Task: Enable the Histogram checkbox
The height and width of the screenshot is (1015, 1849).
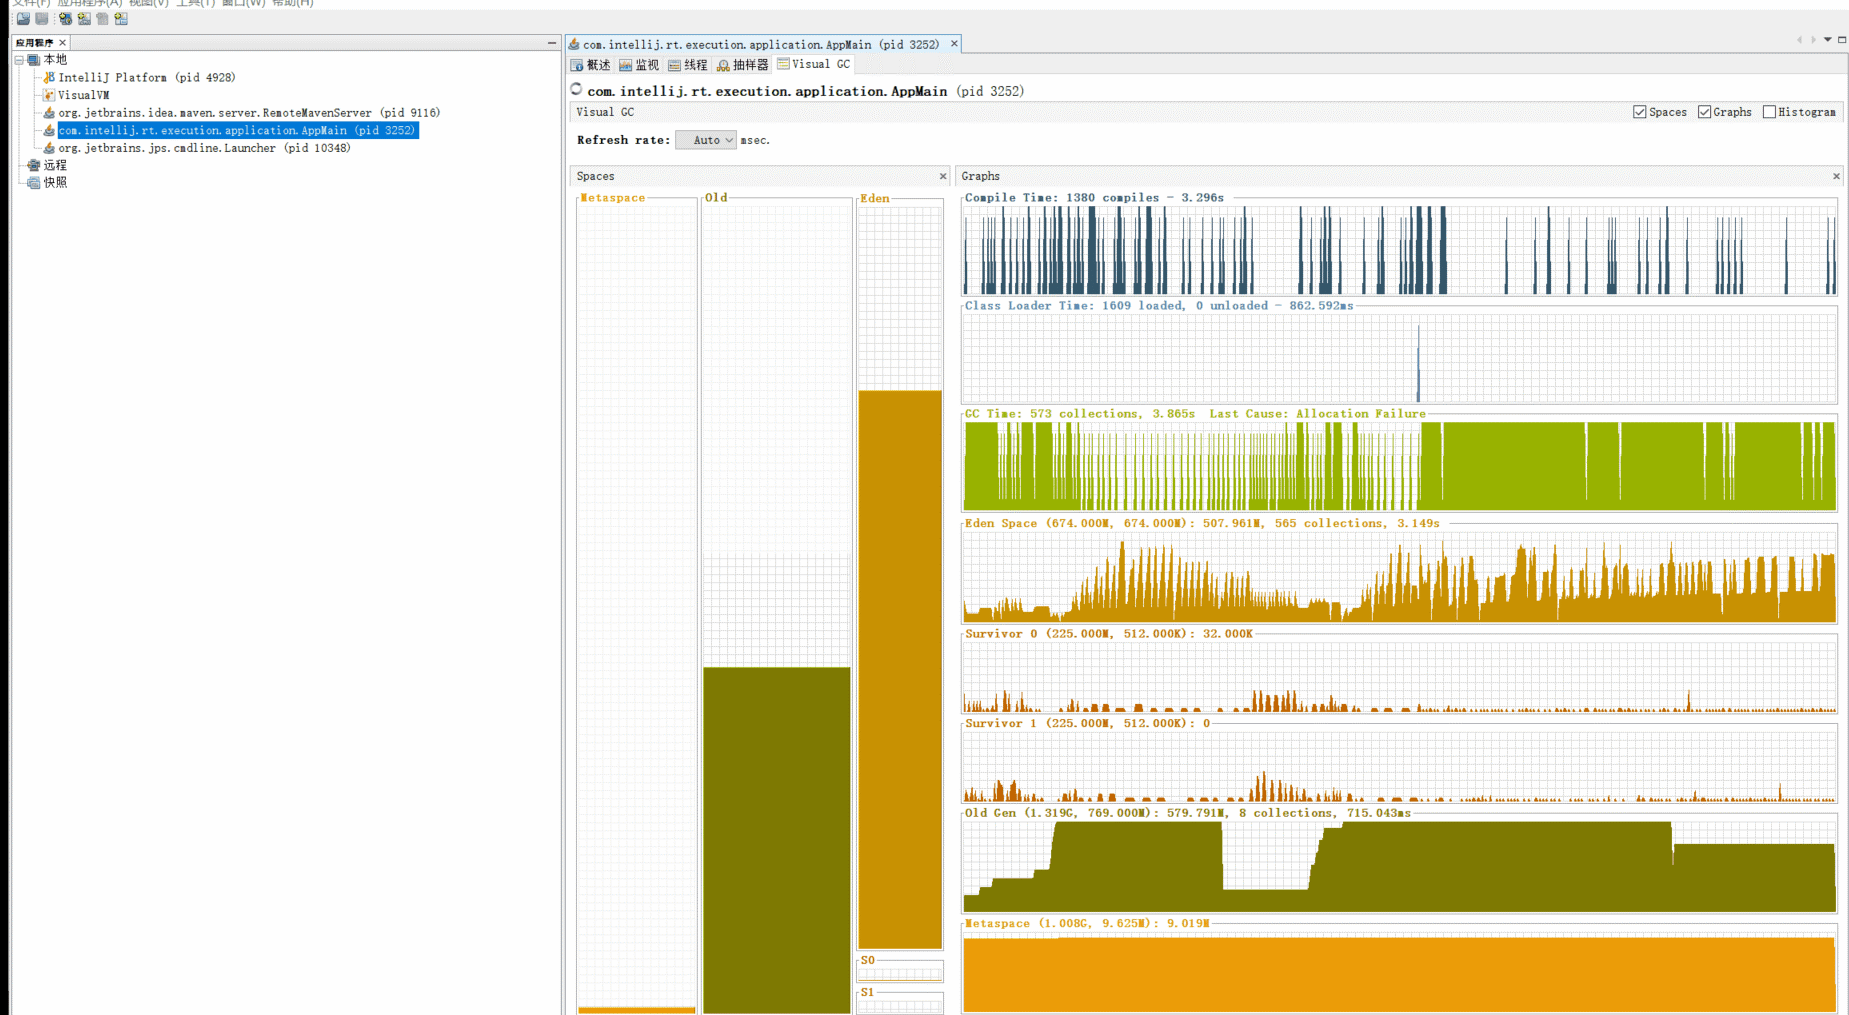Action: click(x=1770, y=112)
